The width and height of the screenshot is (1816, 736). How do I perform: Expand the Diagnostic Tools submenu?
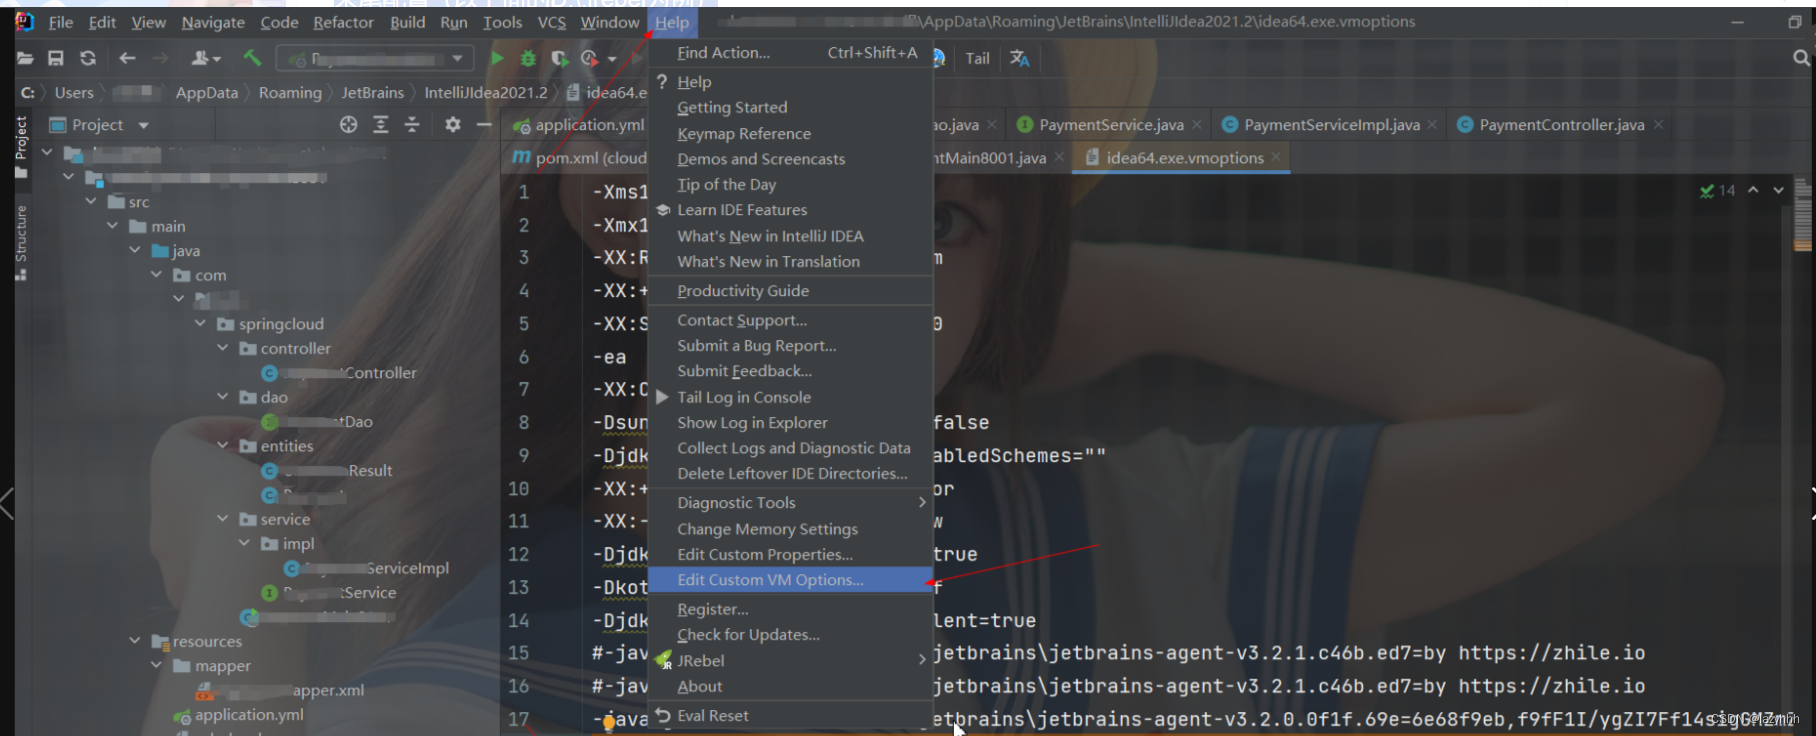pyautogui.click(x=790, y=503)
